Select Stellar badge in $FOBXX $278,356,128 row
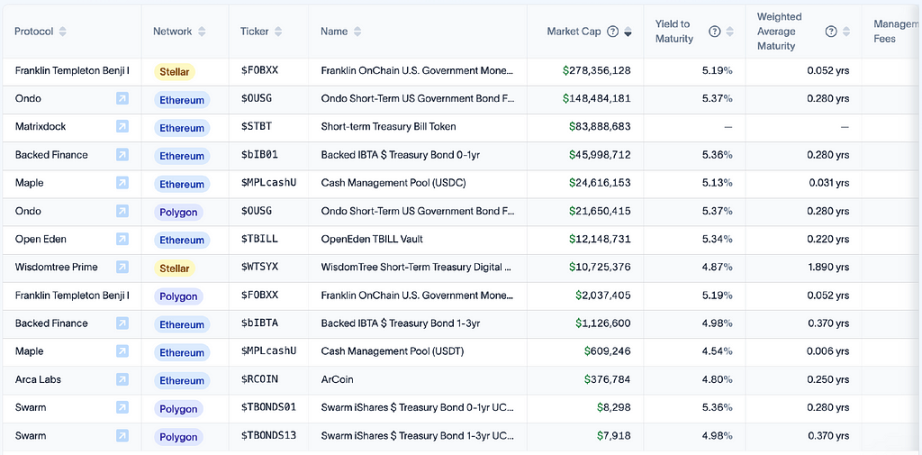Viewport: 922px width, 455px height. click(174, 72)
